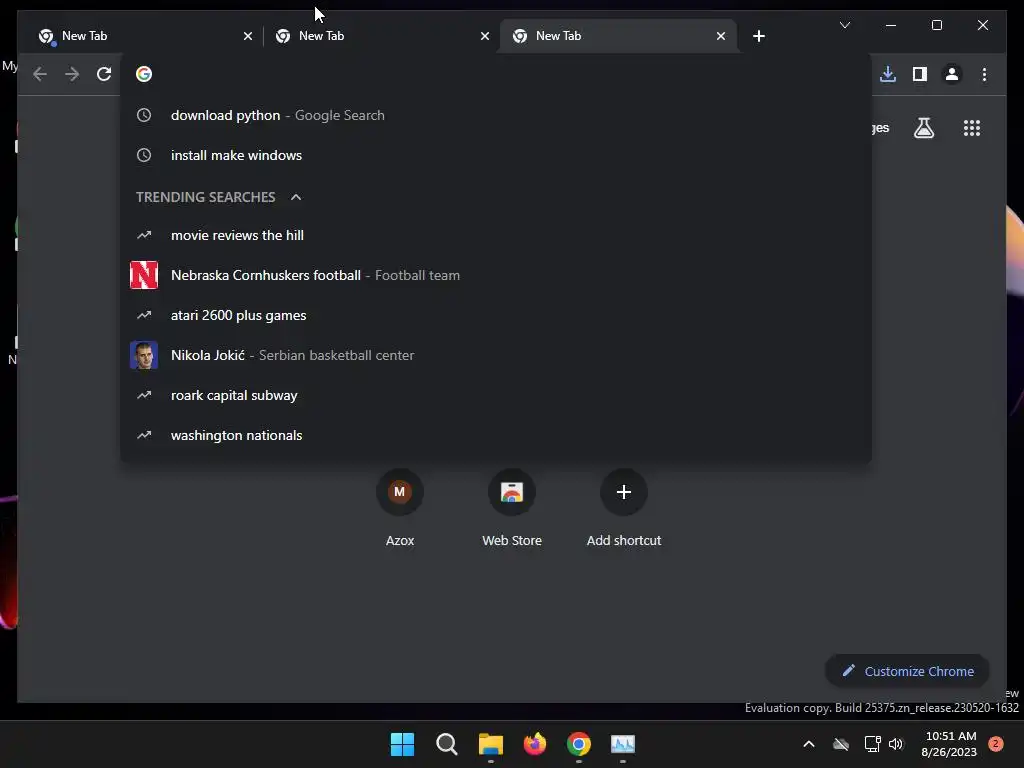Open the Azox shortcut

pyautogui.click(x=400, y=508)
